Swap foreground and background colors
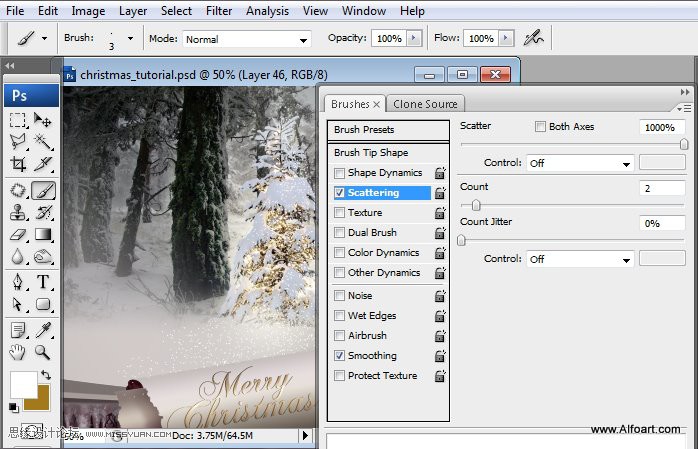The height and width of the screenshot is (449, 698). pos(45,375)
